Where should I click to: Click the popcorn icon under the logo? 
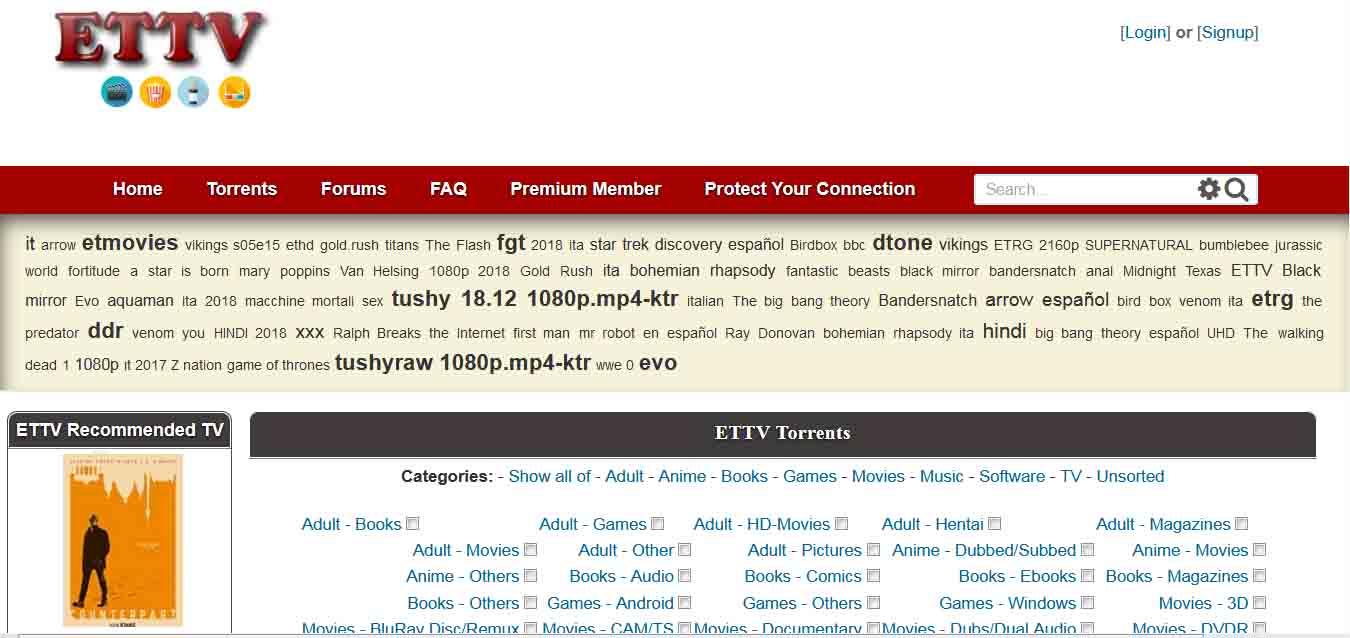click(155, 92)
